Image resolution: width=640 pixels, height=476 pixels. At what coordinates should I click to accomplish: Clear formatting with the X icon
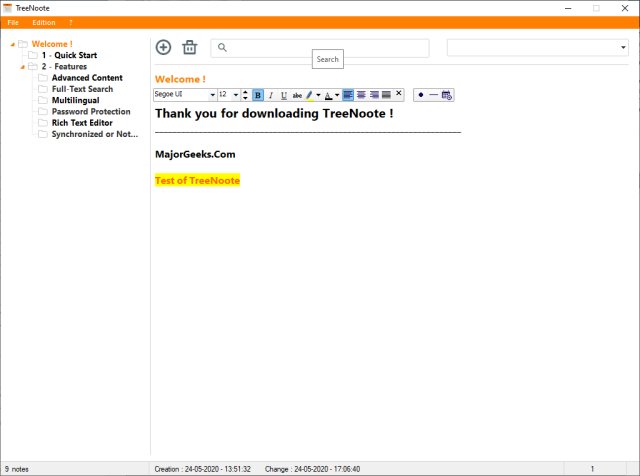tap(399, 93)
